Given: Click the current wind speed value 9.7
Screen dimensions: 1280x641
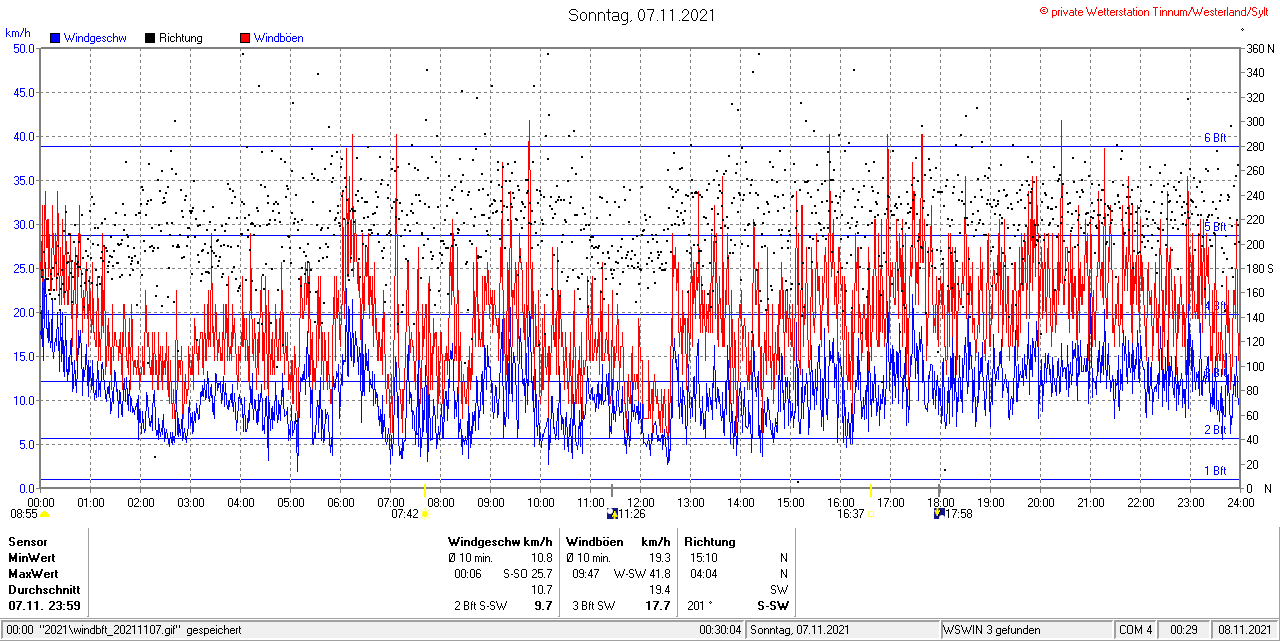Looking at the screenshot, I should click(543, 605).
